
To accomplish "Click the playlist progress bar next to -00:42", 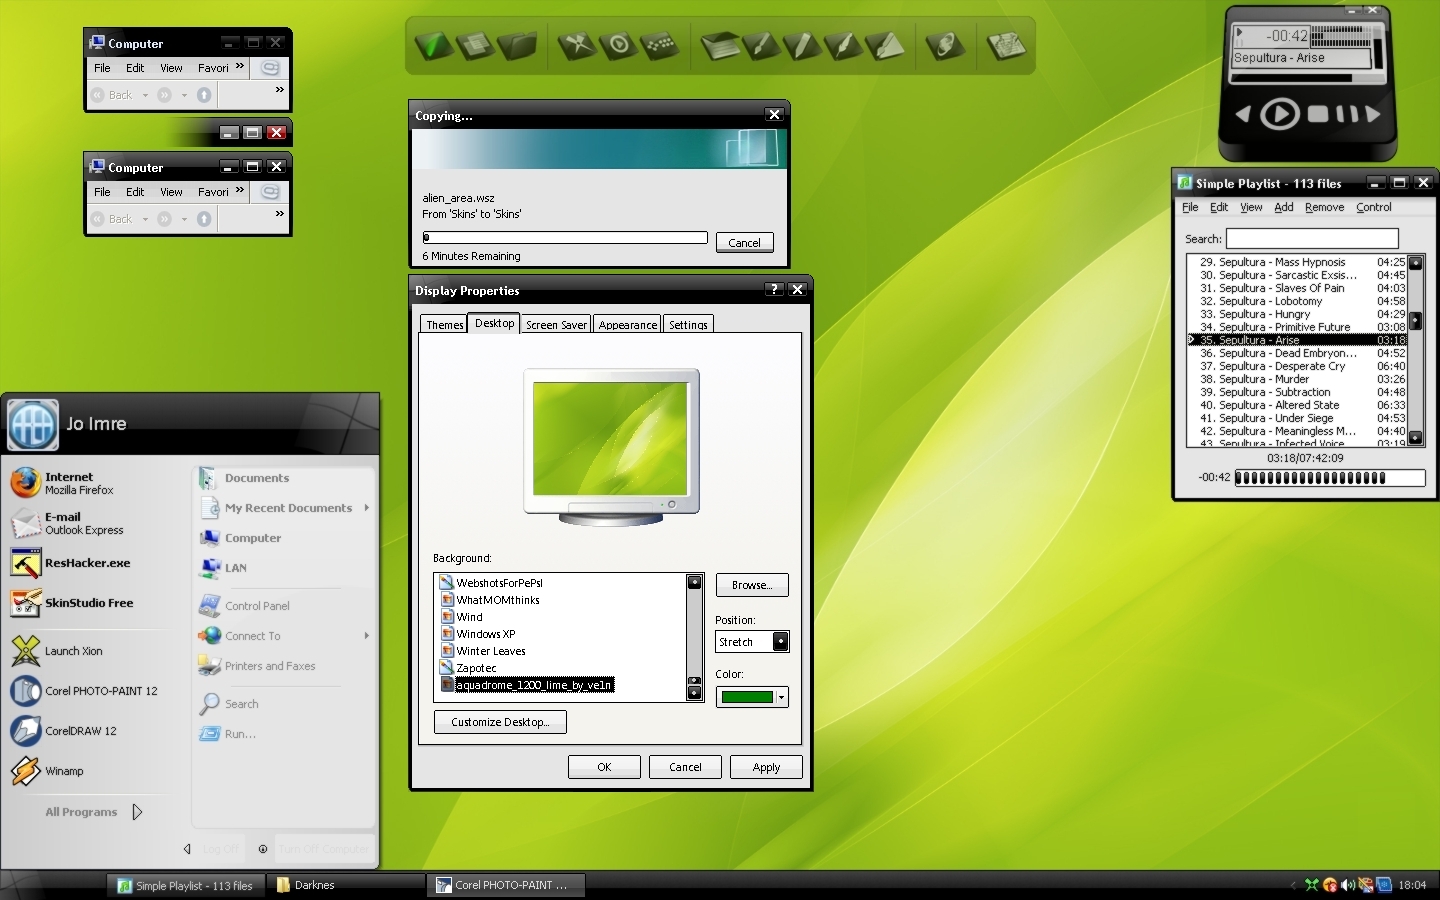I will [x=1330, y=478].
